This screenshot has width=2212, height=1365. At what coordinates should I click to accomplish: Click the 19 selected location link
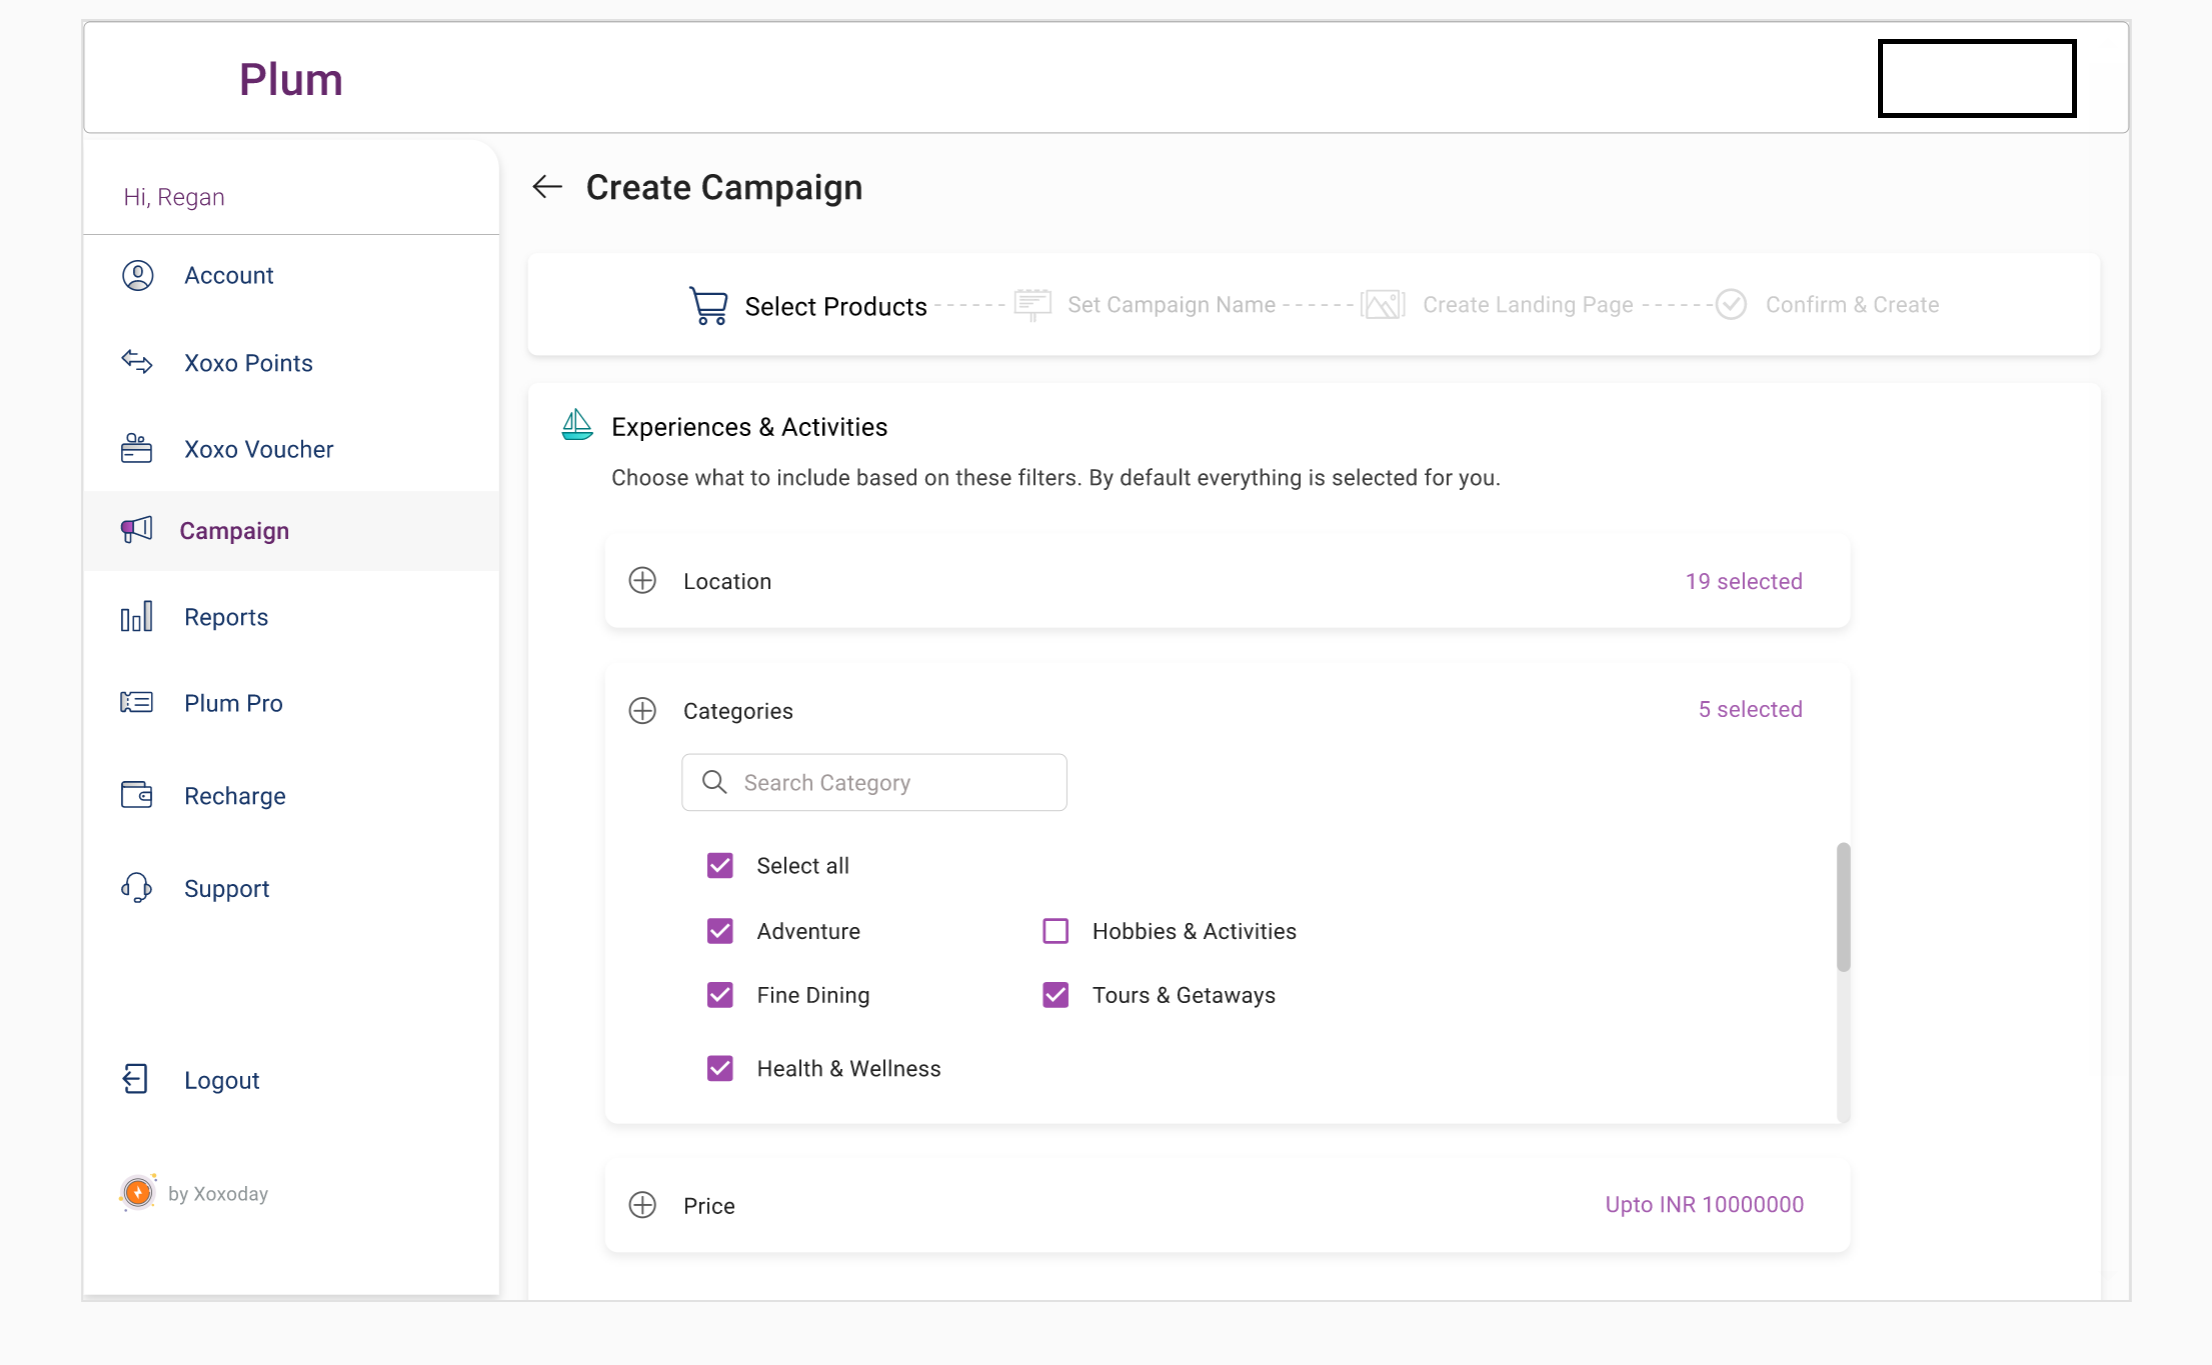pos(1743,581)
